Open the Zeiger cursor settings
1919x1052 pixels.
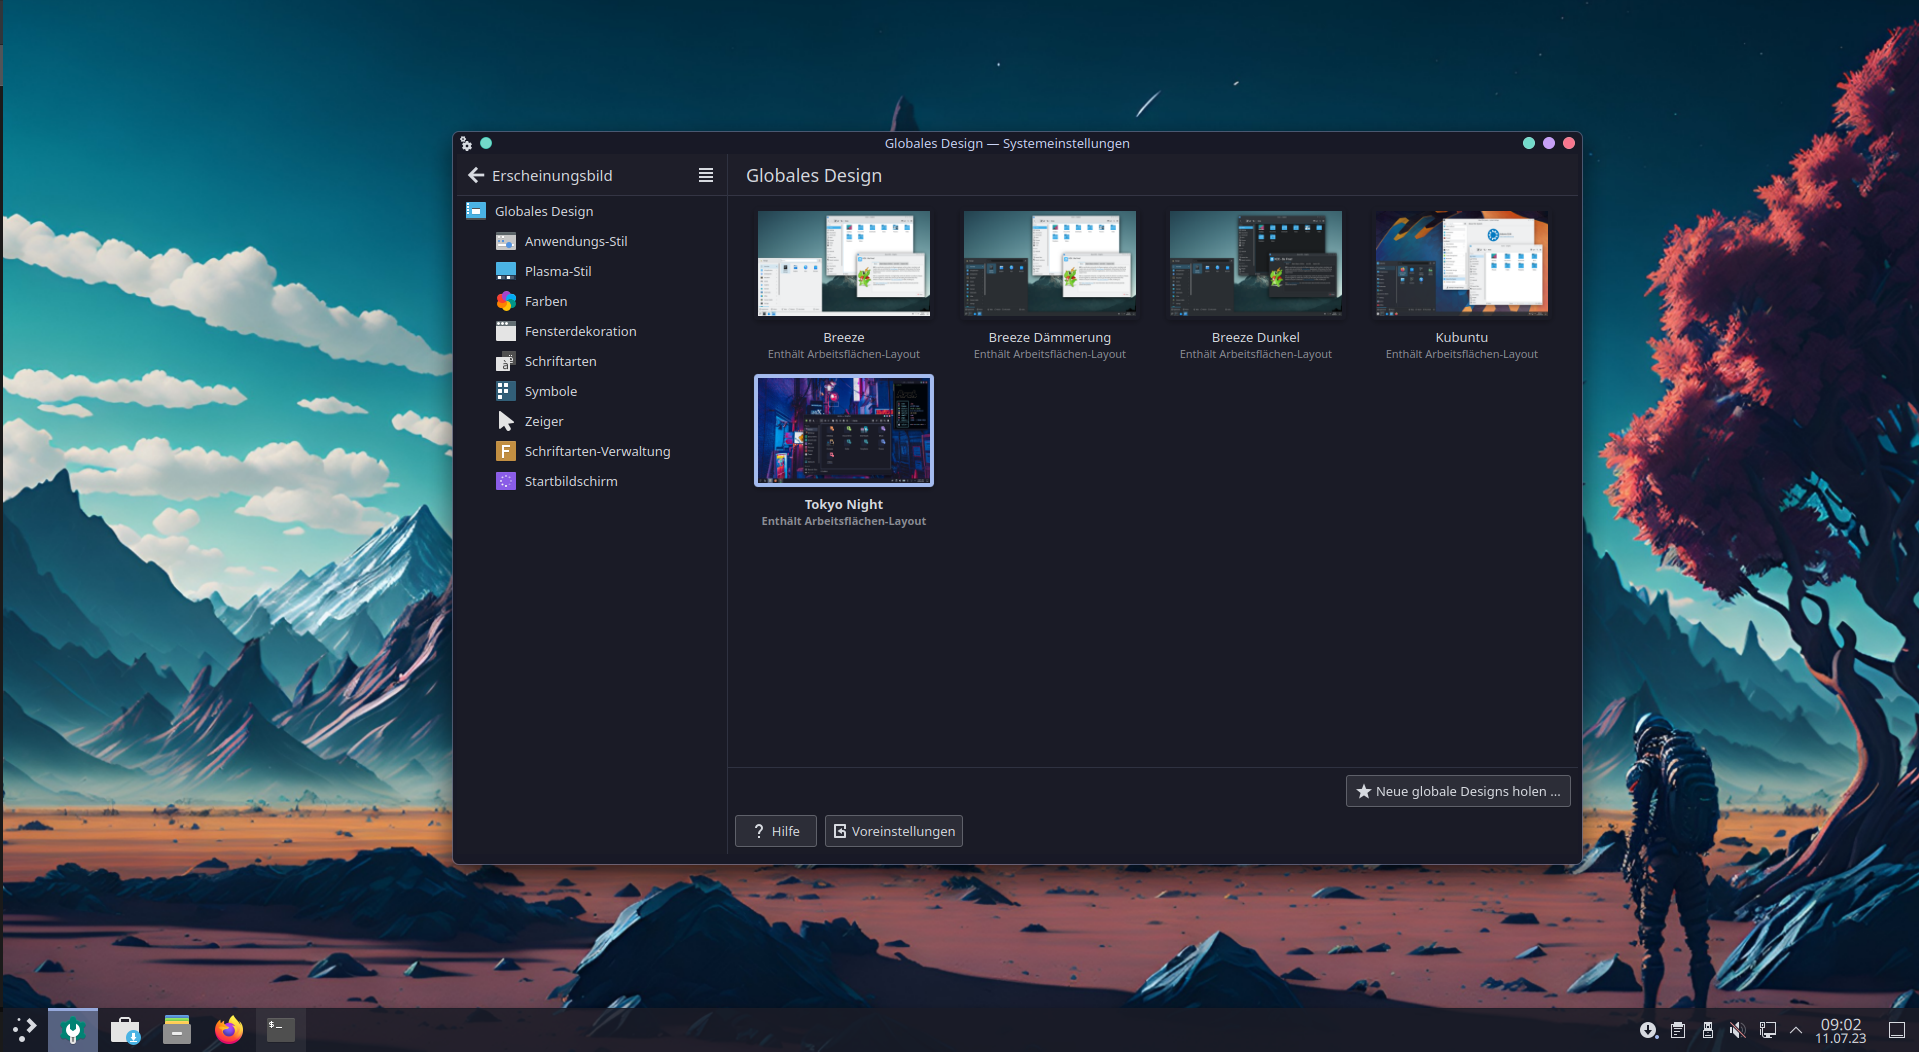click(590, 421)
